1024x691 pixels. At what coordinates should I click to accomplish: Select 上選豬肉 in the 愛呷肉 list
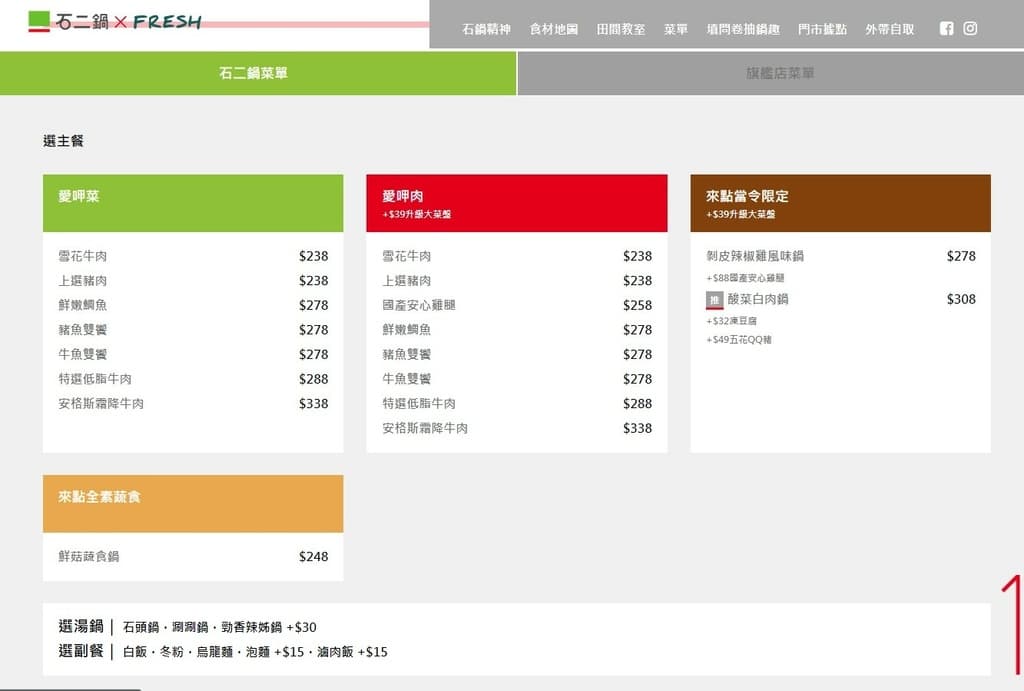pos(407,281)
